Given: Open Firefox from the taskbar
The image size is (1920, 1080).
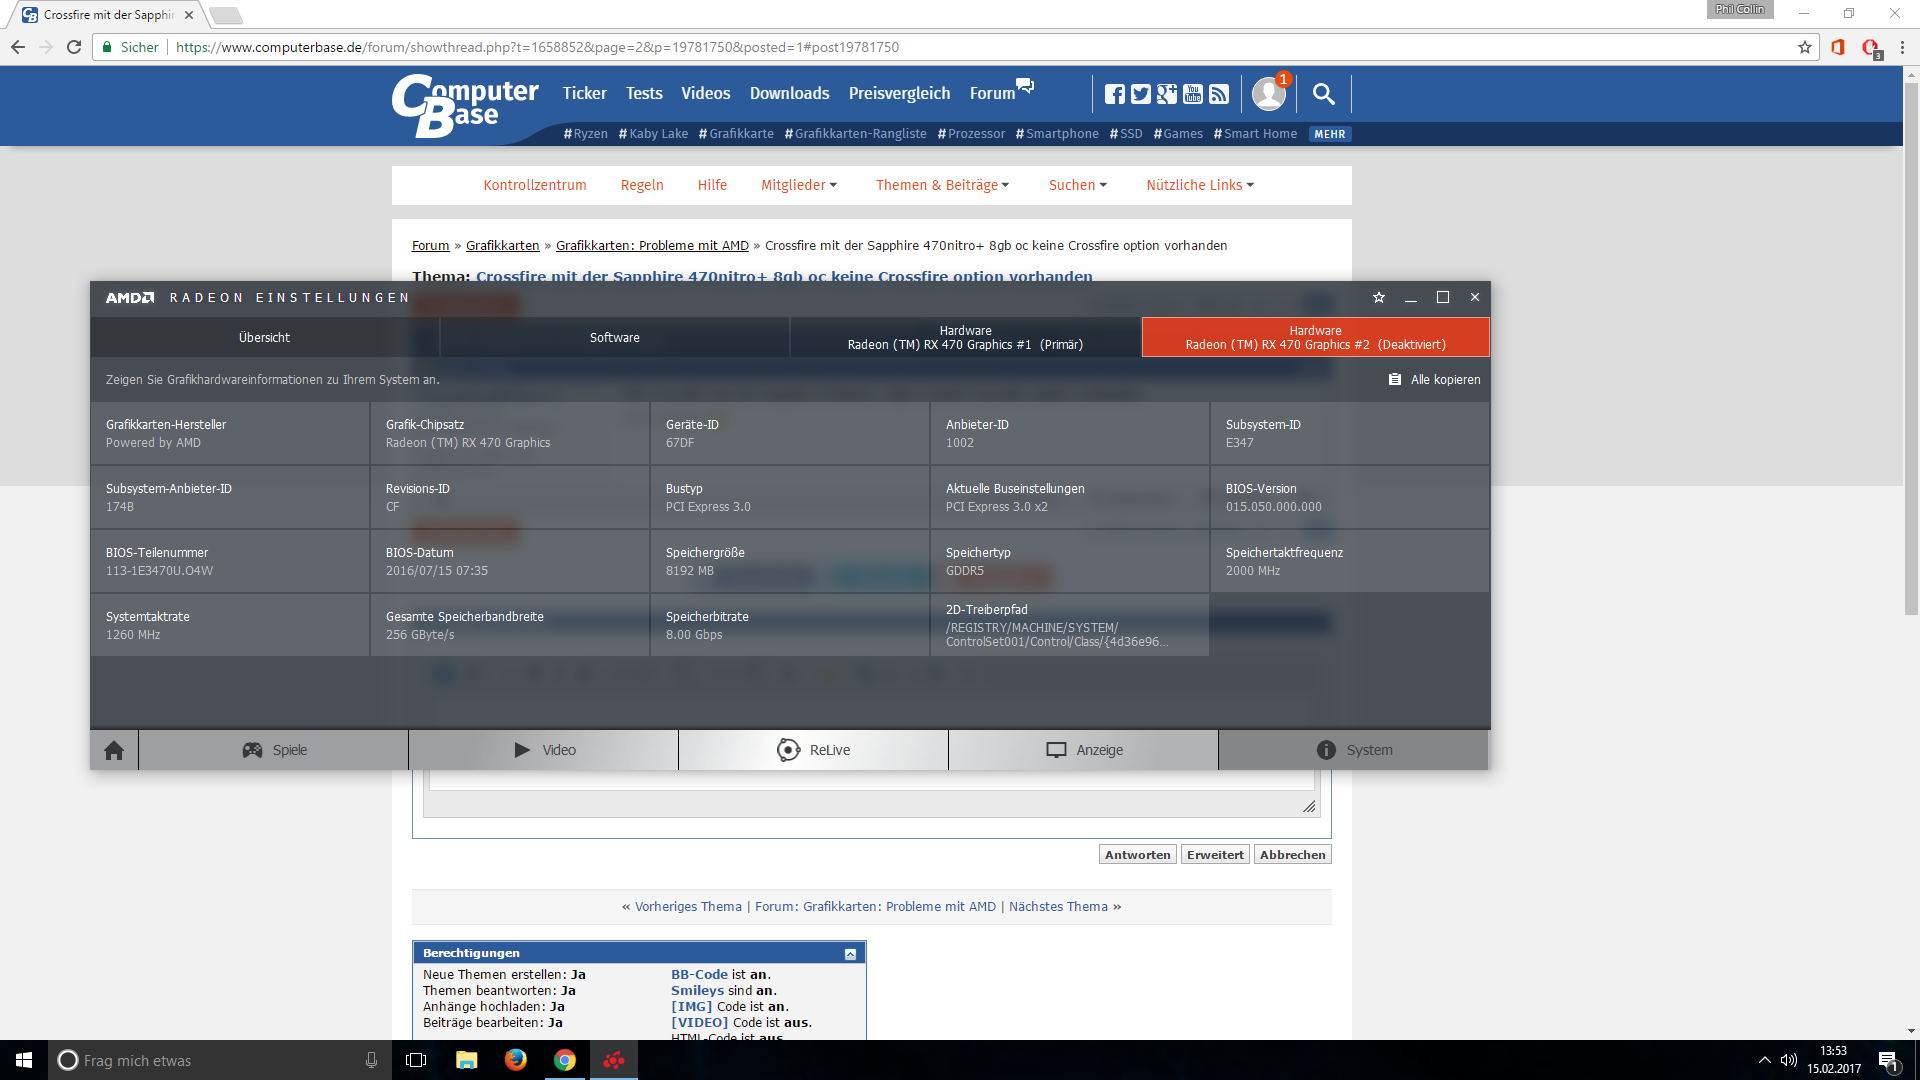Looking at the screenshot, I should [x=516, y=1060].
